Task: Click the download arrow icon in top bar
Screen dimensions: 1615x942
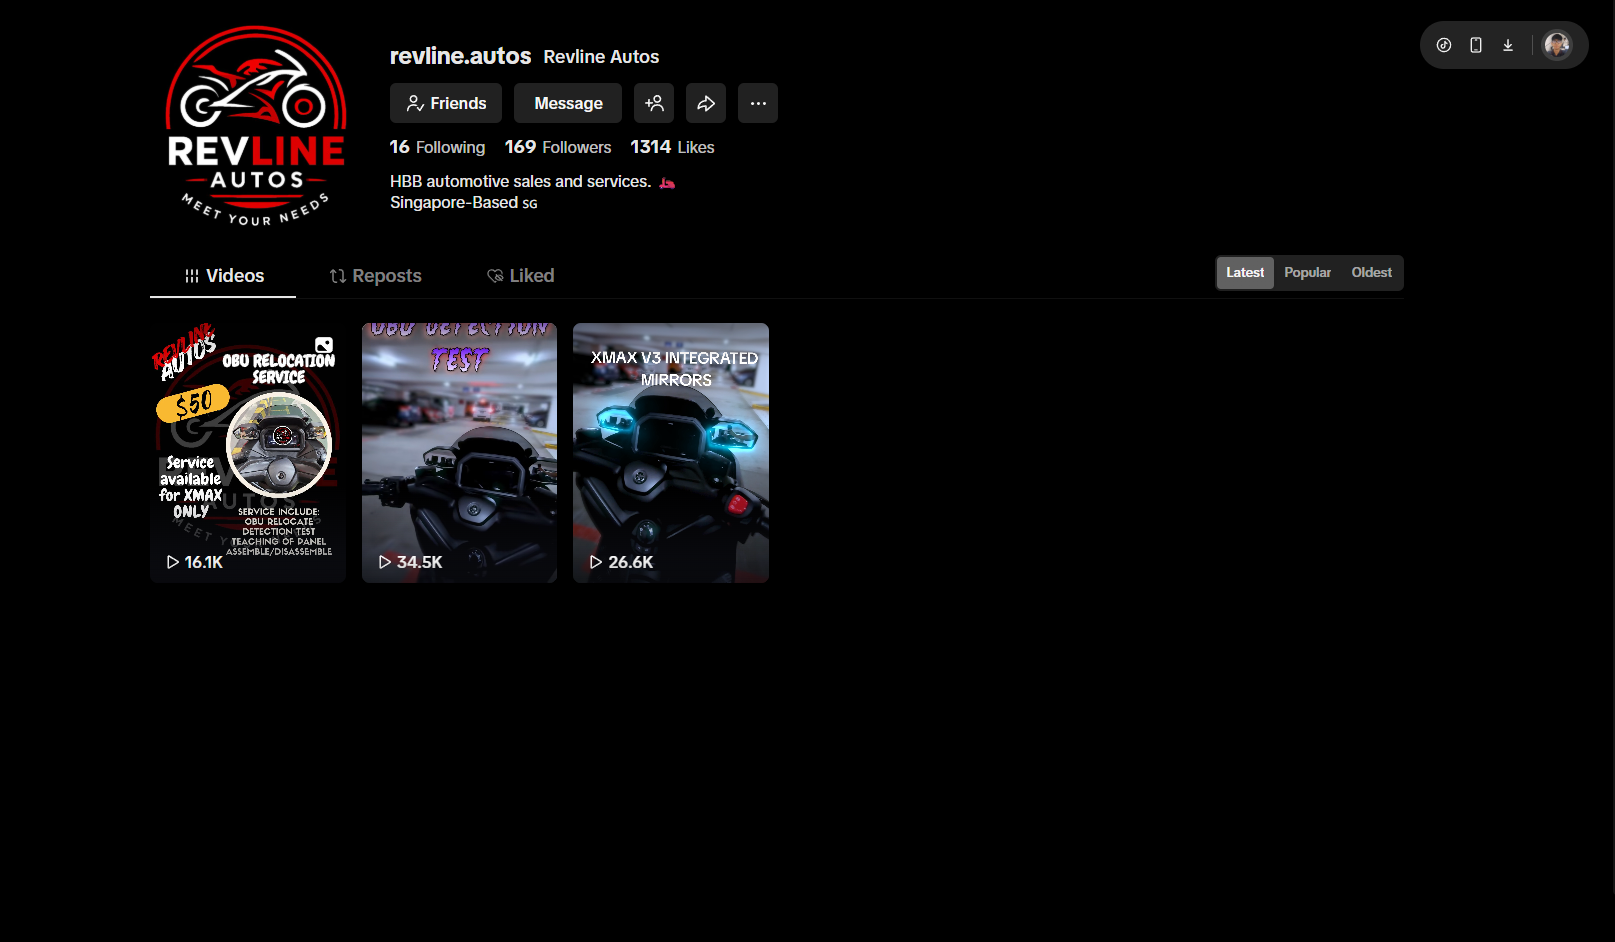Action: coord(1507,45)
